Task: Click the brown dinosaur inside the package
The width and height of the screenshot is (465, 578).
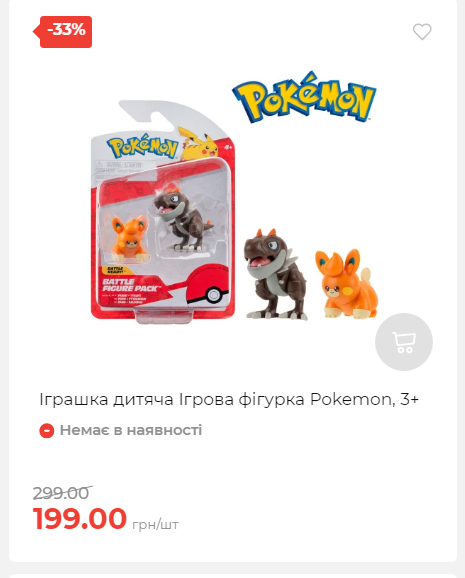Action: [x=183, y=219]
